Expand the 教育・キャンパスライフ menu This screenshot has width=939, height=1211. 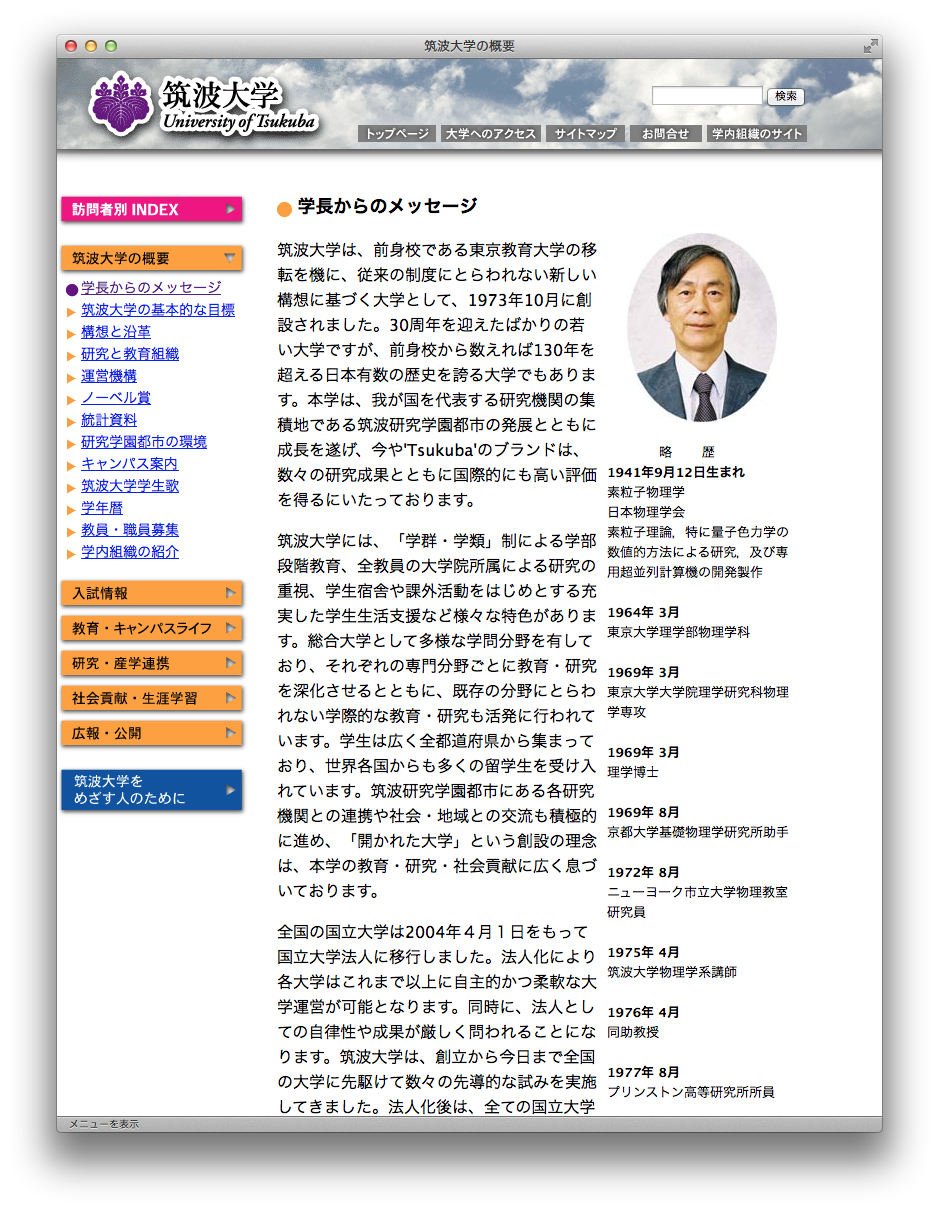[152, 628]
